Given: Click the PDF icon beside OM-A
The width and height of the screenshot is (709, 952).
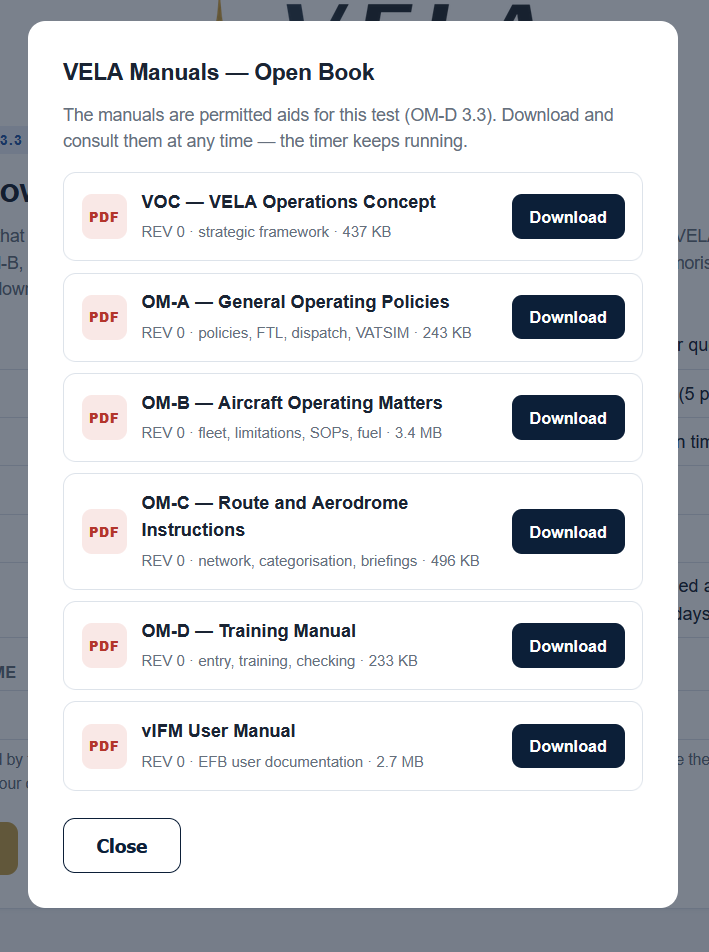Looking at the screenshot, I should point(104,317).
